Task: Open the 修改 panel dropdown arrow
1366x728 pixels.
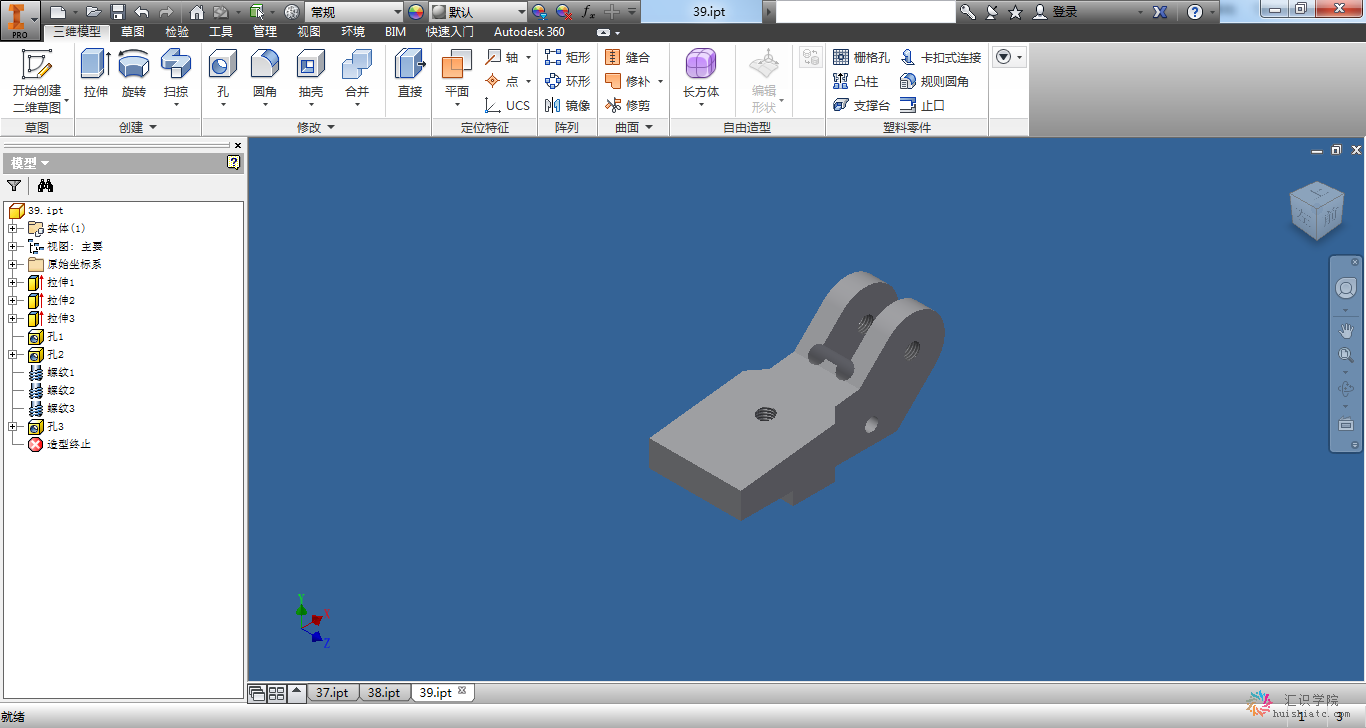Action: (x=331, y=128)
